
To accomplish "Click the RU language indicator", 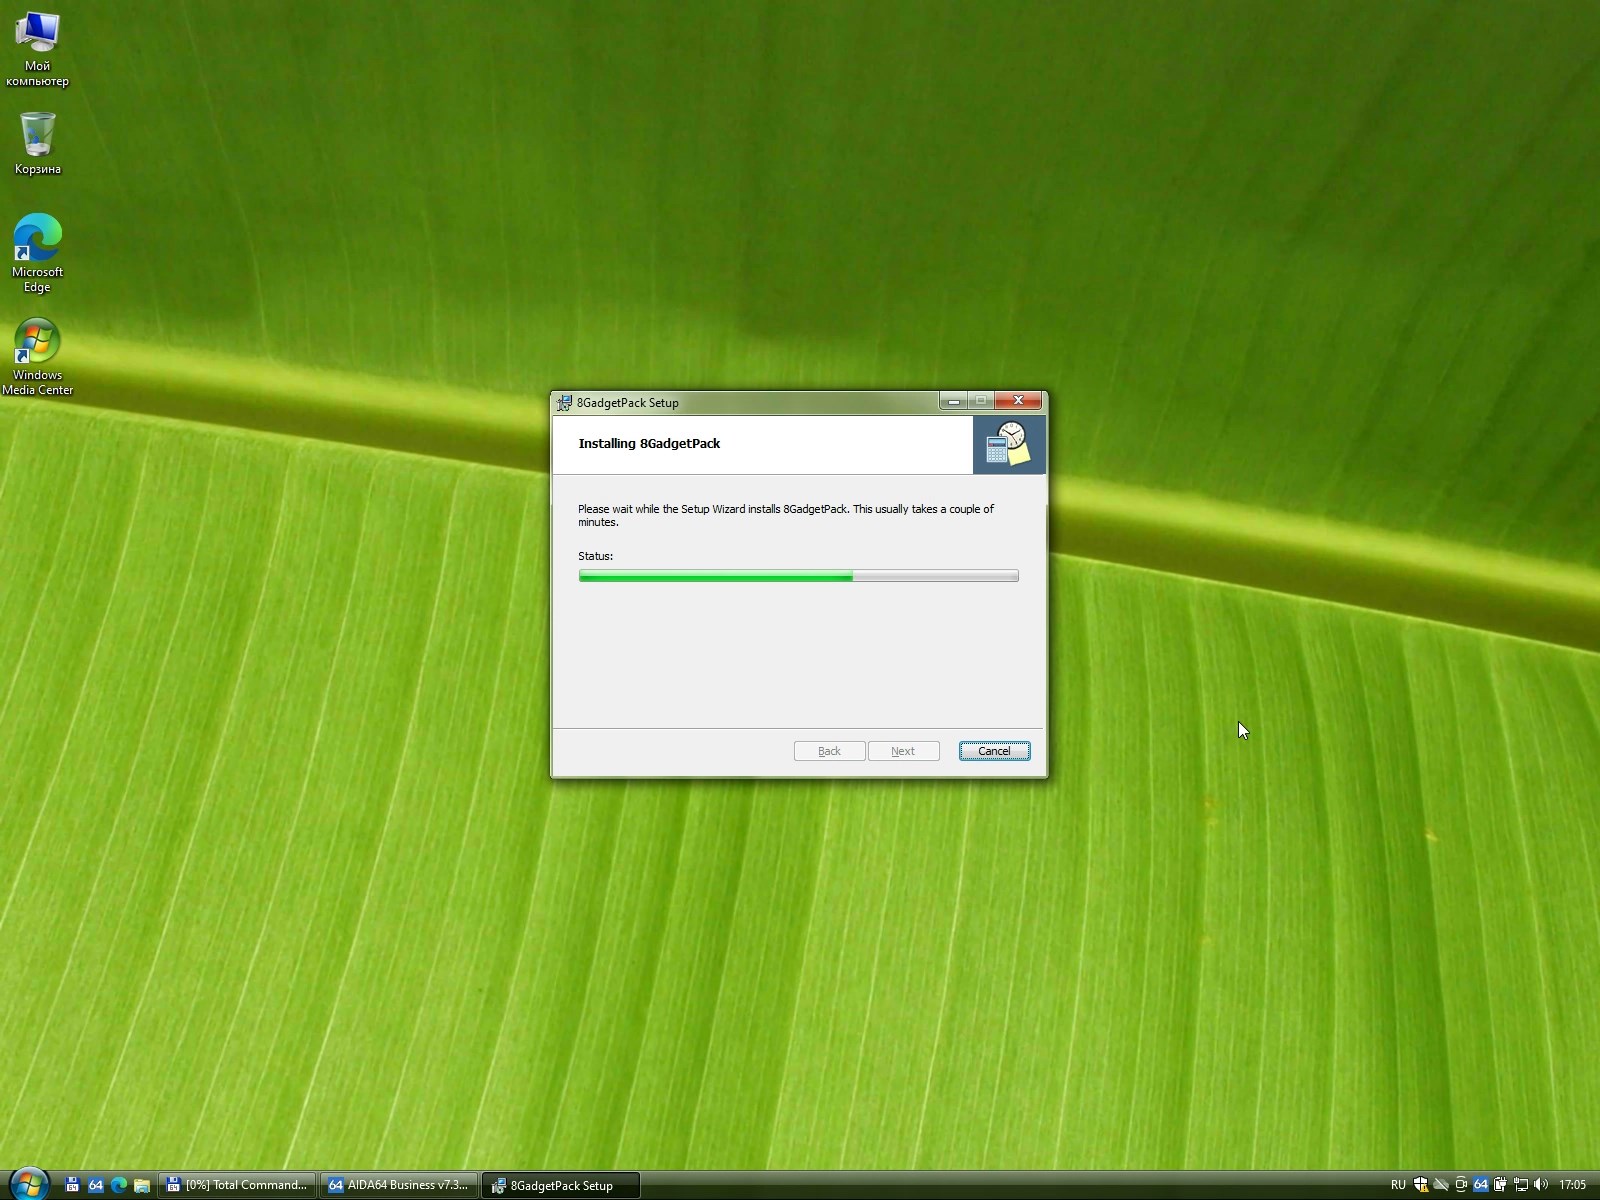I will [x=1398, y=1185].
